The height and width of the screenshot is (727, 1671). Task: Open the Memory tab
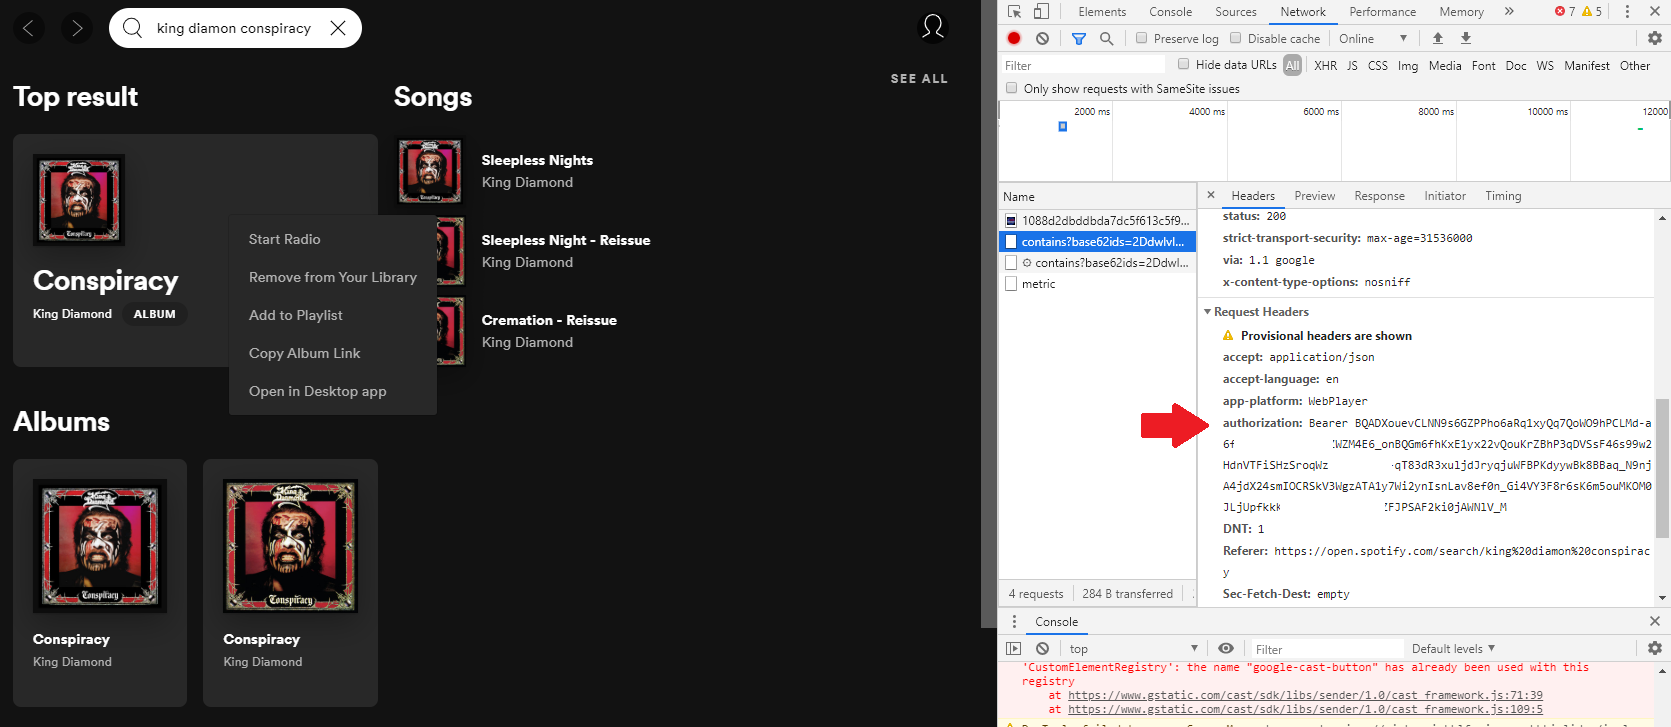[x=1461, y=12]
